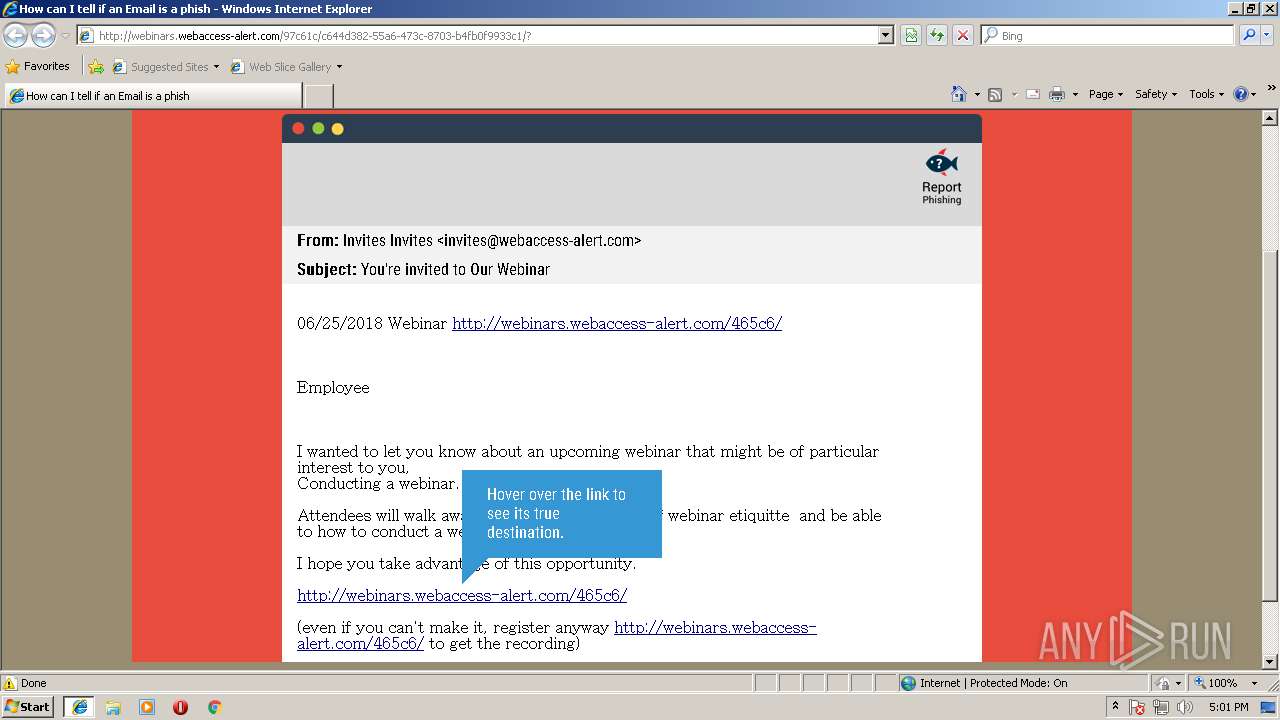
Task: Open the Windows Explorer folder taskbar icon
Action: pyautogui.click(x=113, y=707)
